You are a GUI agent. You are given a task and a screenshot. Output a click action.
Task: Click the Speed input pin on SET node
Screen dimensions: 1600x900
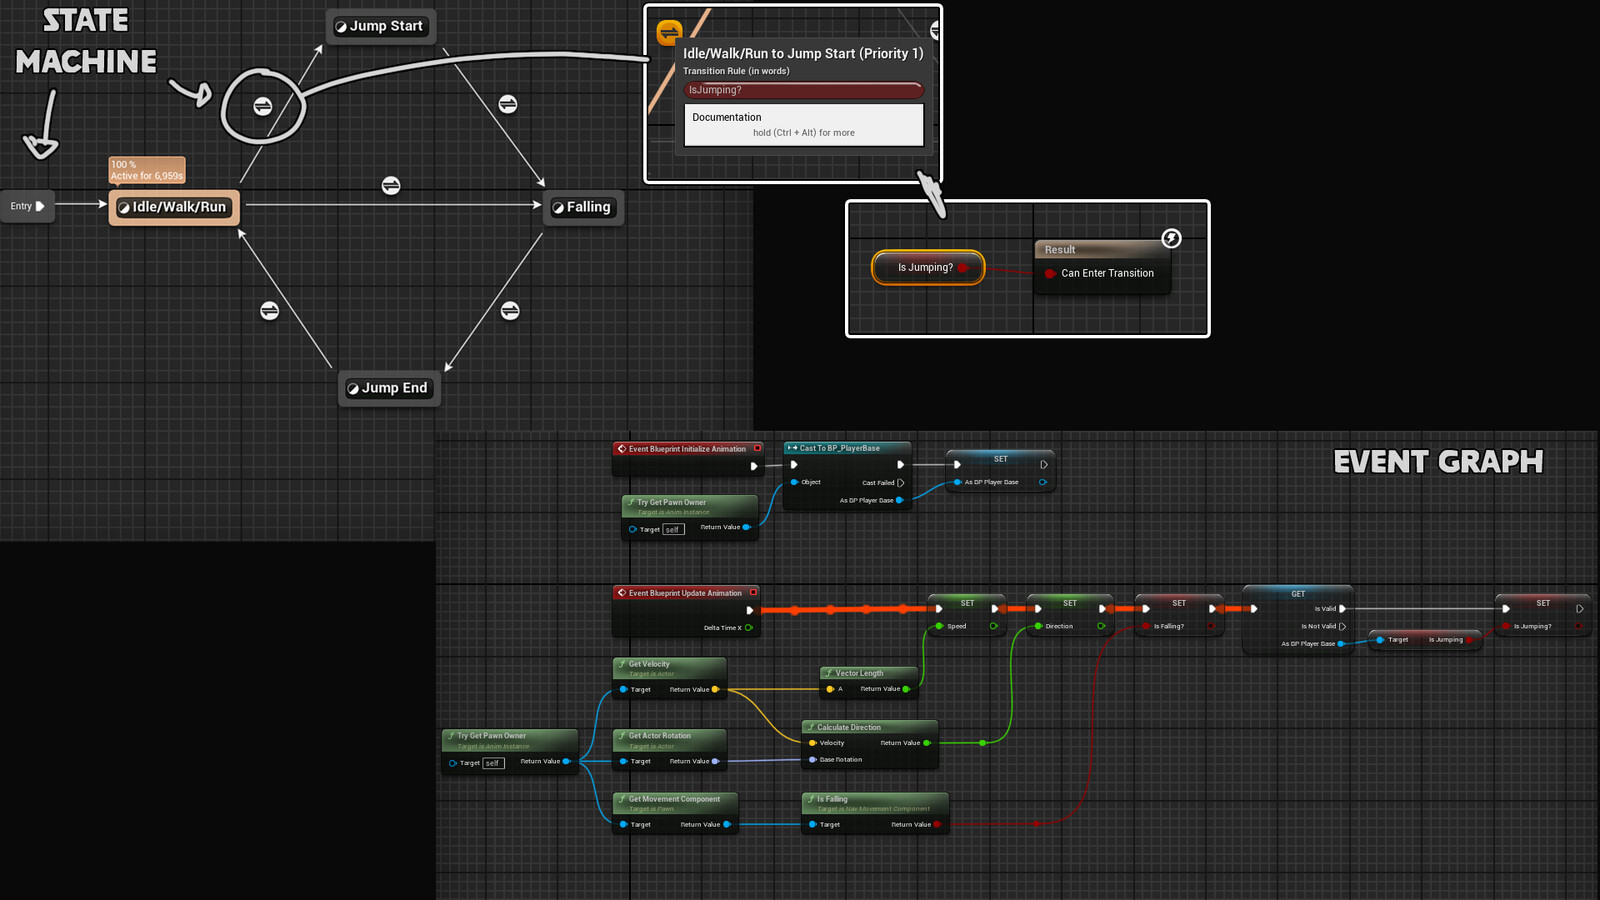point(939,626)
